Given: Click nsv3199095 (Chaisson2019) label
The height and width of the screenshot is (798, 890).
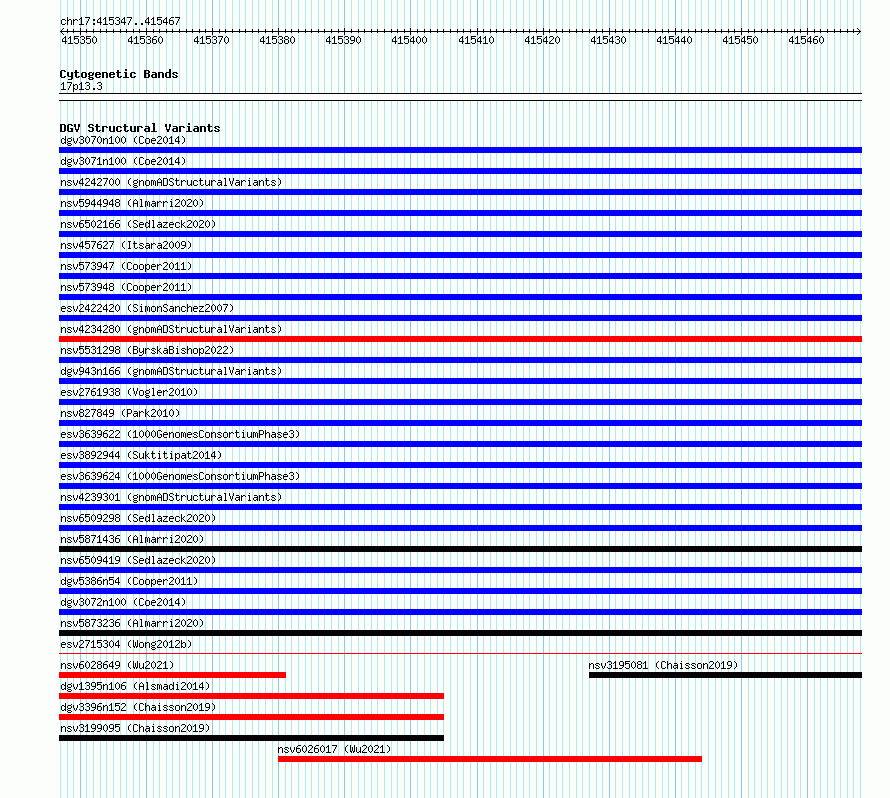Looking at the screenshot, I should point(135,728).
